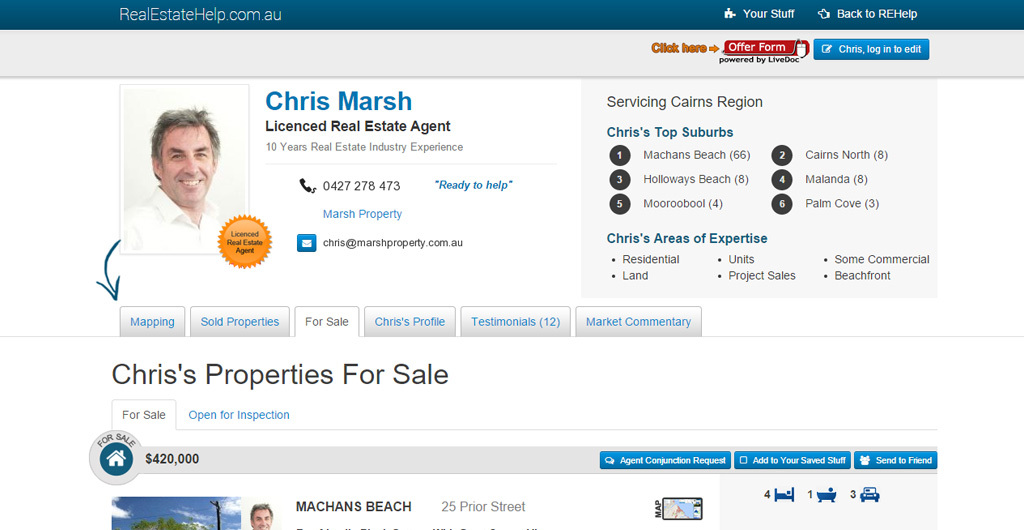Switch to the Testimonials (12) tab
The height and width of the screenshot is (530, 1024).
coord(515,322)
